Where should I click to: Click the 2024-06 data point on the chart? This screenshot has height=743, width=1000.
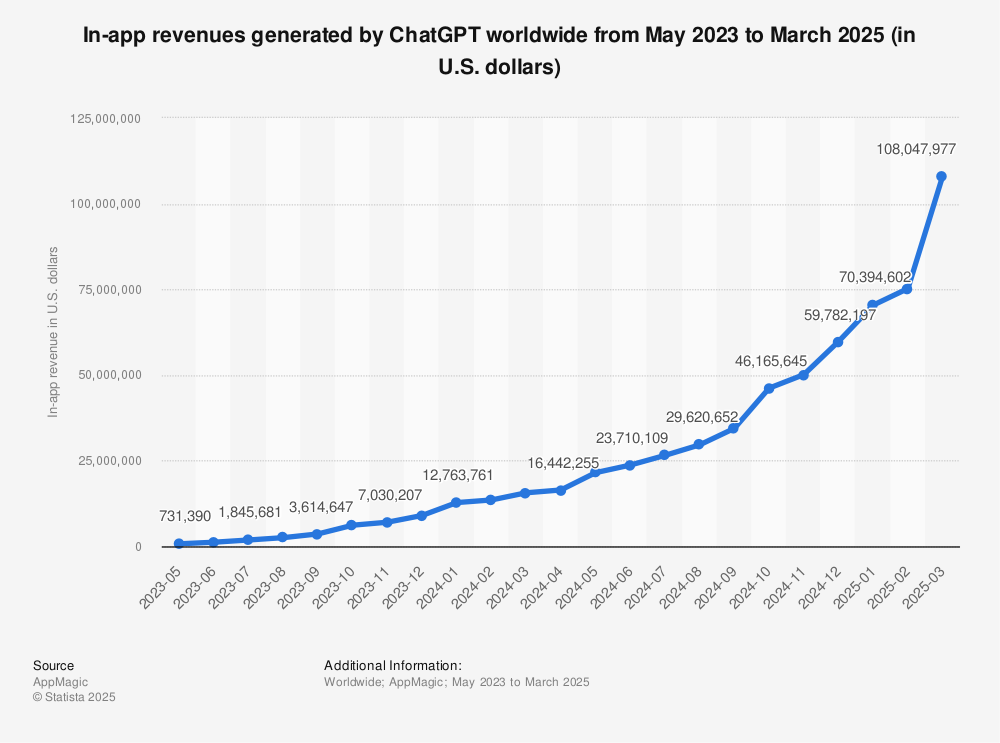point(629,465)
